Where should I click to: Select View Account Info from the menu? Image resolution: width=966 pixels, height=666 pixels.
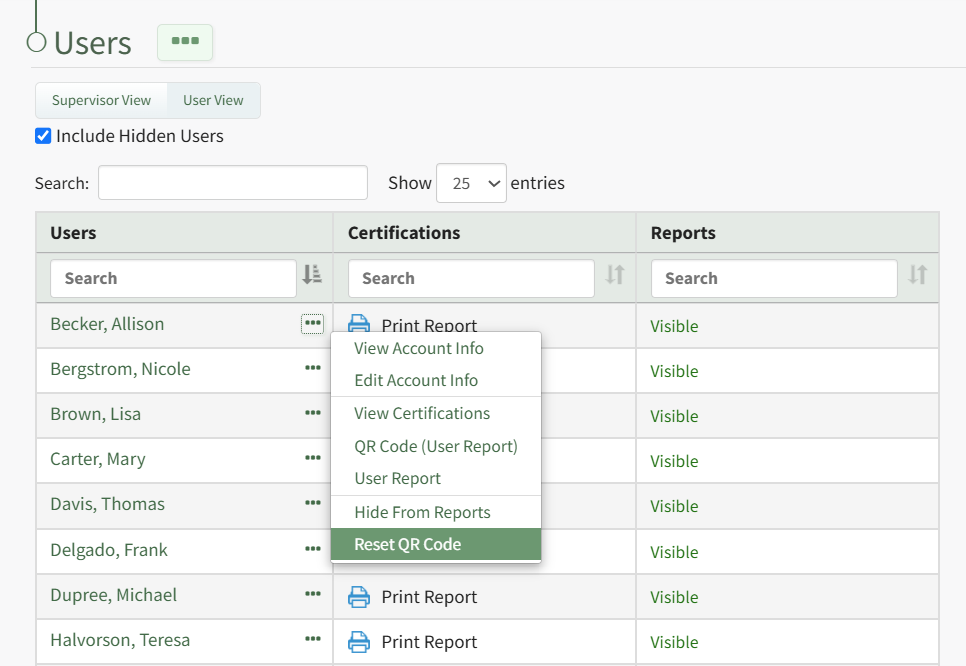click(436, 349)
